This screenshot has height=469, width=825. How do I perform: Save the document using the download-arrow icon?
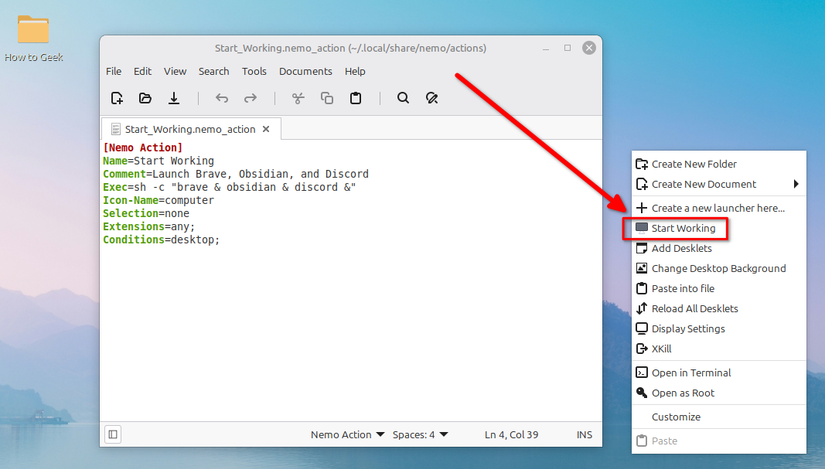[174, 98]
